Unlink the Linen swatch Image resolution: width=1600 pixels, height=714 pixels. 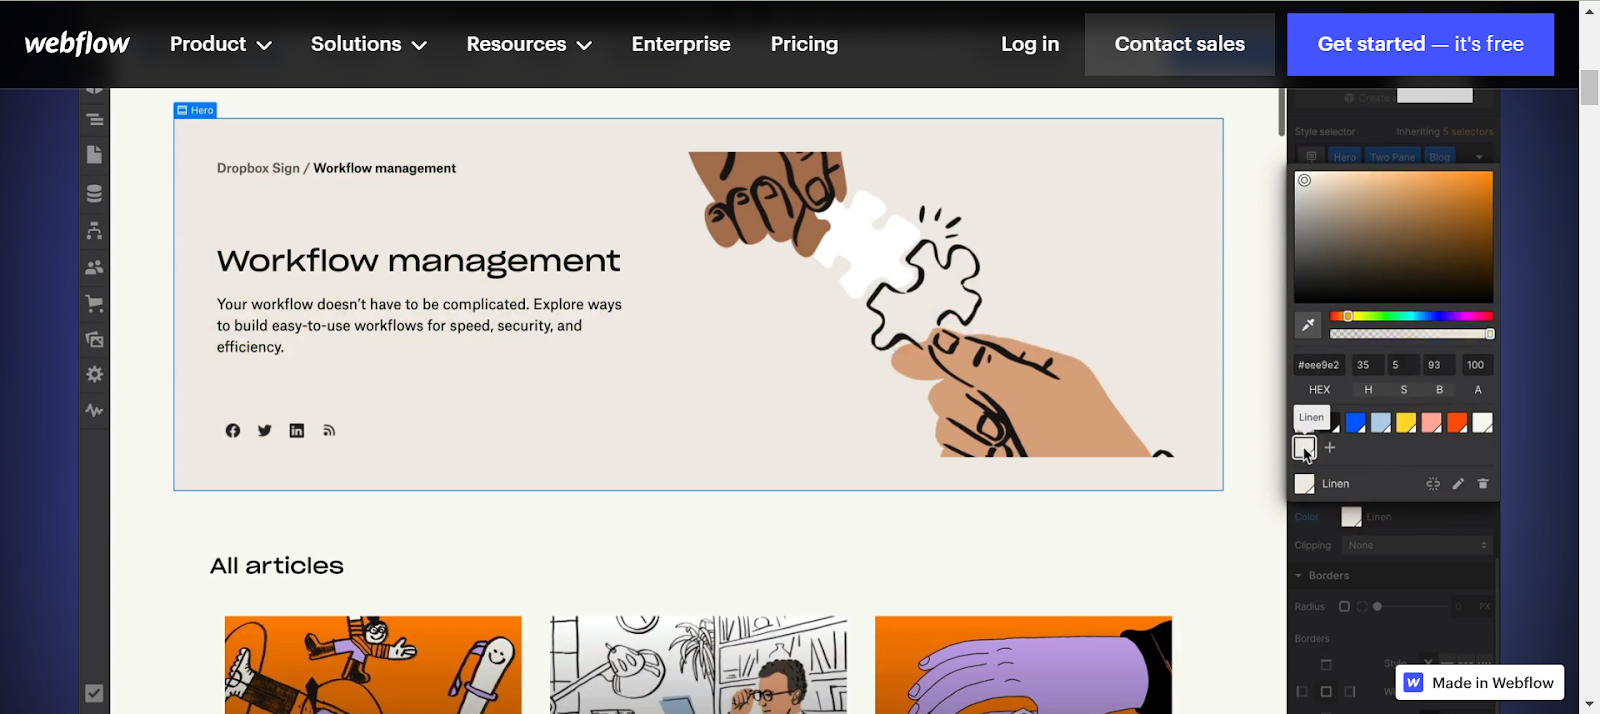tap(1433, 484)
